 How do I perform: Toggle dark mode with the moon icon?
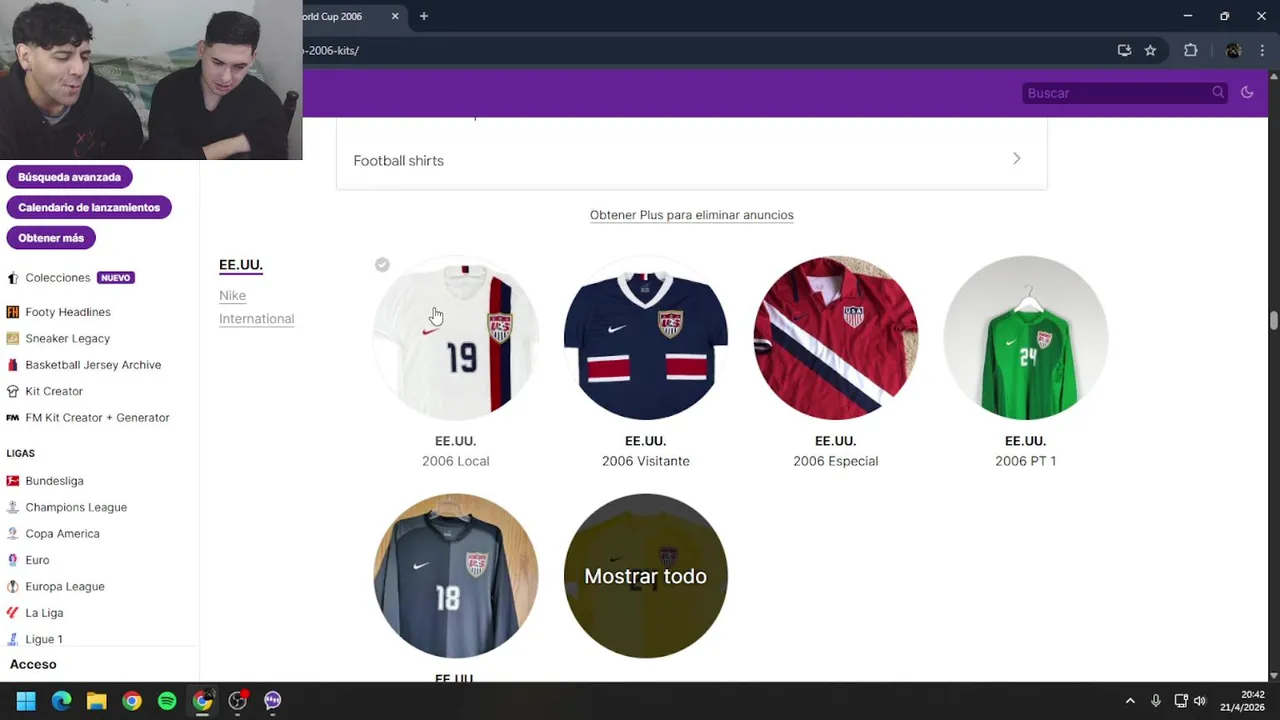click(1247, 92)
